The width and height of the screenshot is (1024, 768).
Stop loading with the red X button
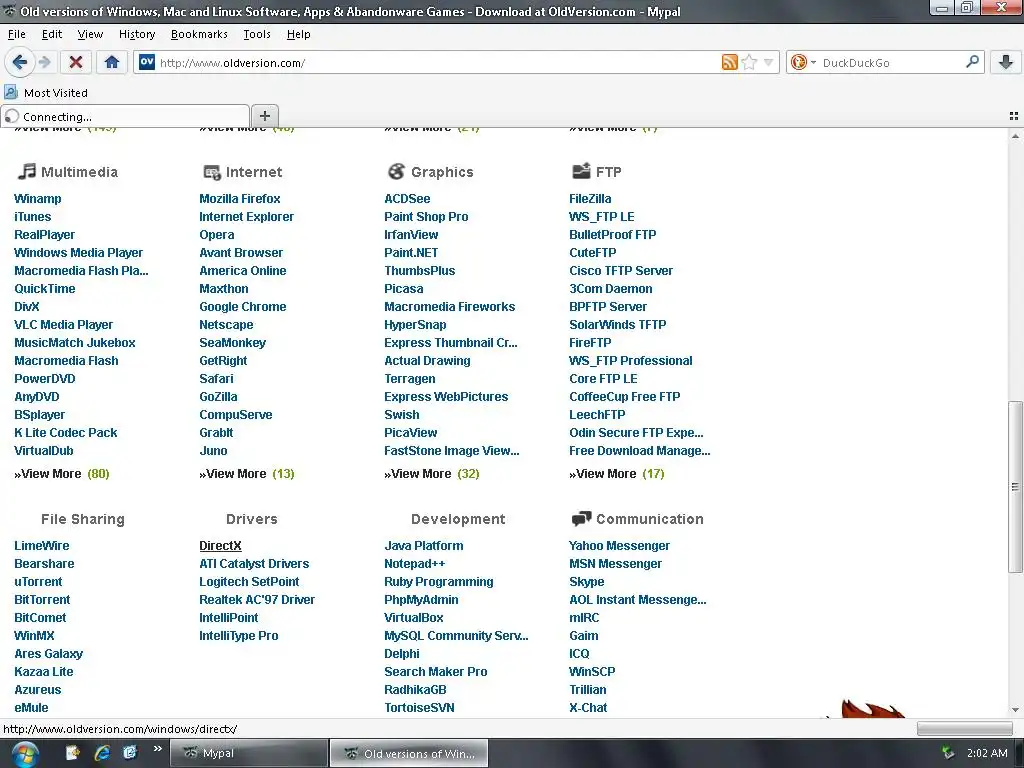coord(76,62)
